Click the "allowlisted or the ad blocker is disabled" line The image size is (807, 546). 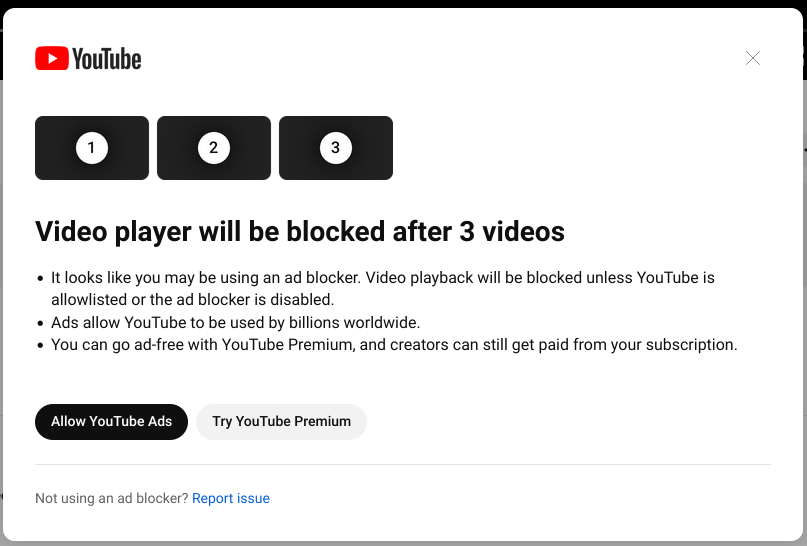tap(194, 300)
